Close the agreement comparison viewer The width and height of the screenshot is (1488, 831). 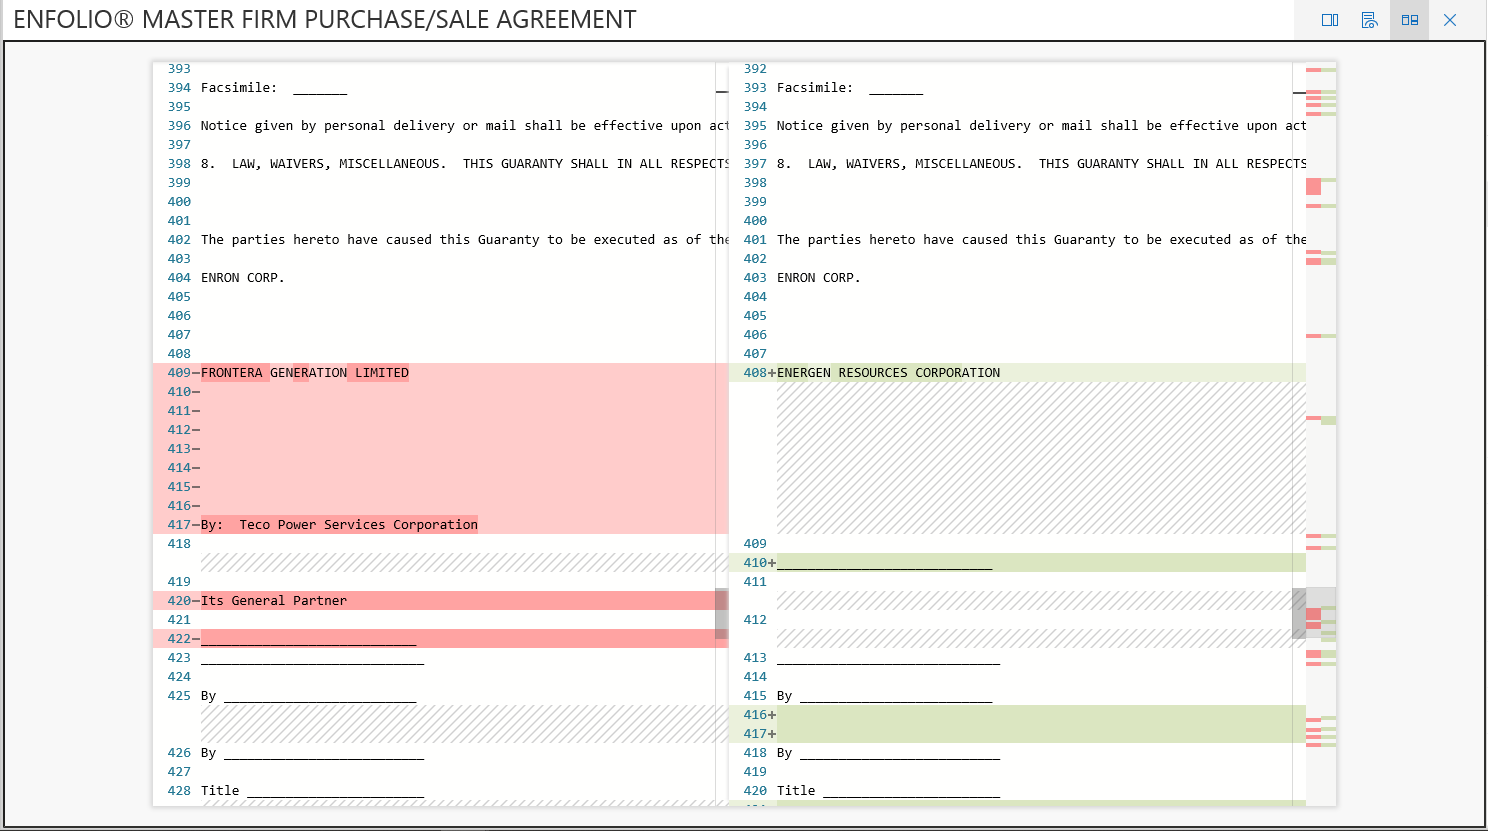click(x=1450, y=20)
